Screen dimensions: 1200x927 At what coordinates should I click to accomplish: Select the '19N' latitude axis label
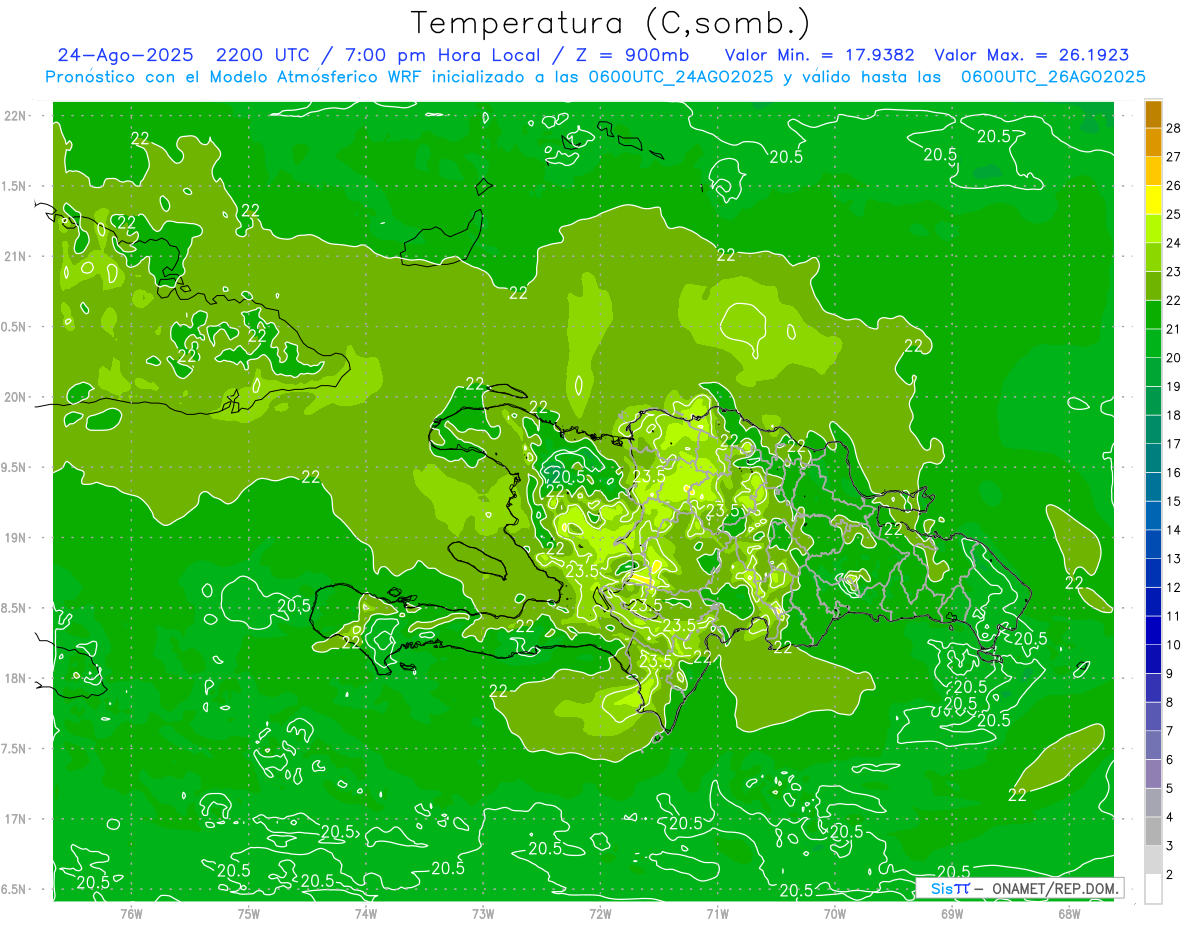pos(14,538)
